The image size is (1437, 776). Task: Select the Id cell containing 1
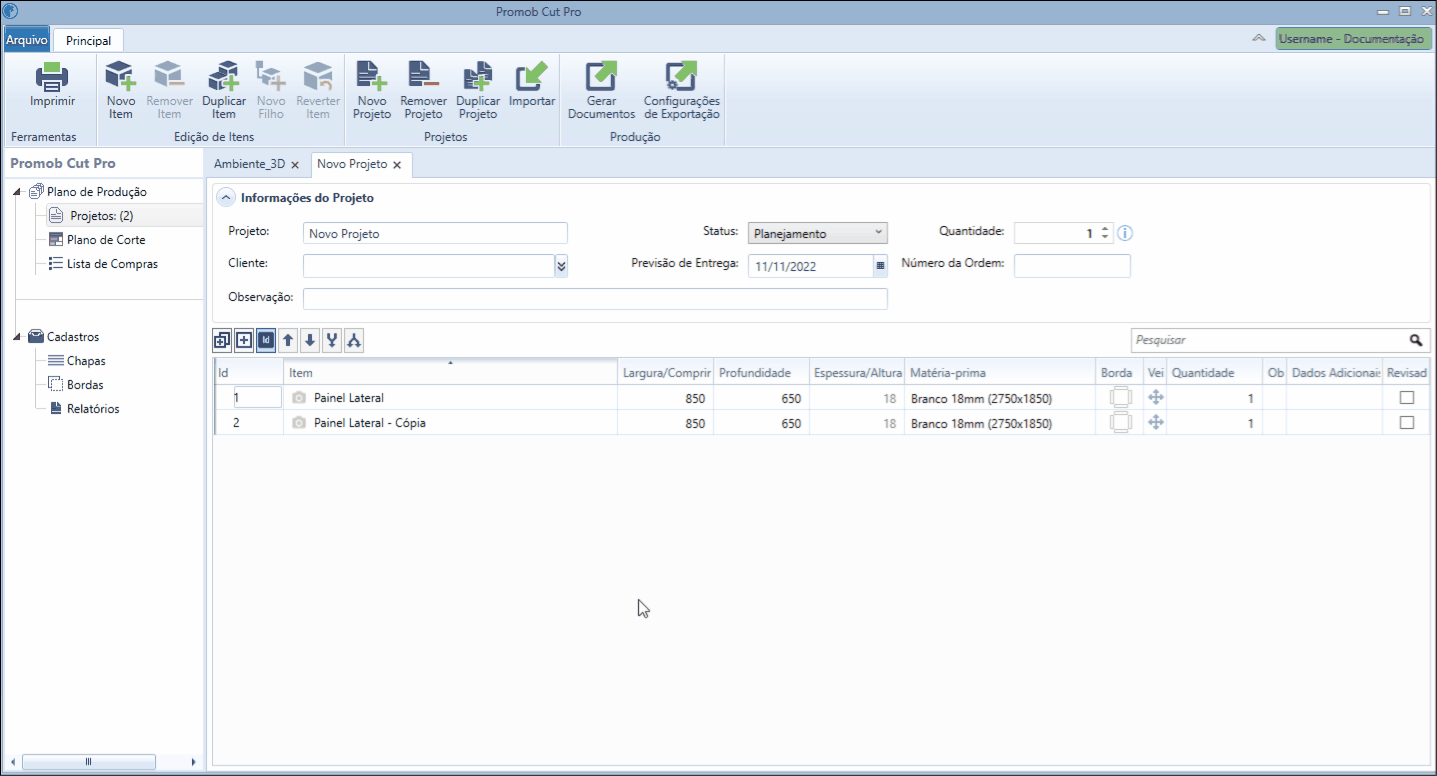point(257,397)
